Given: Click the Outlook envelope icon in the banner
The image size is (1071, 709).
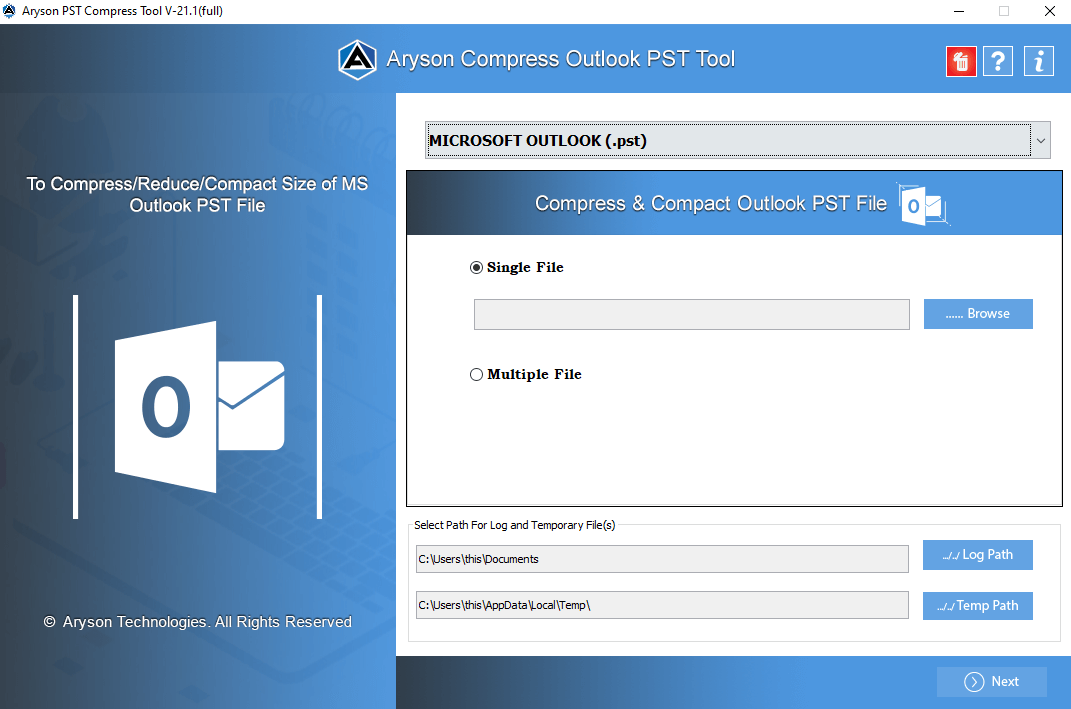Looking at the screenshot, I should point(925,205).
